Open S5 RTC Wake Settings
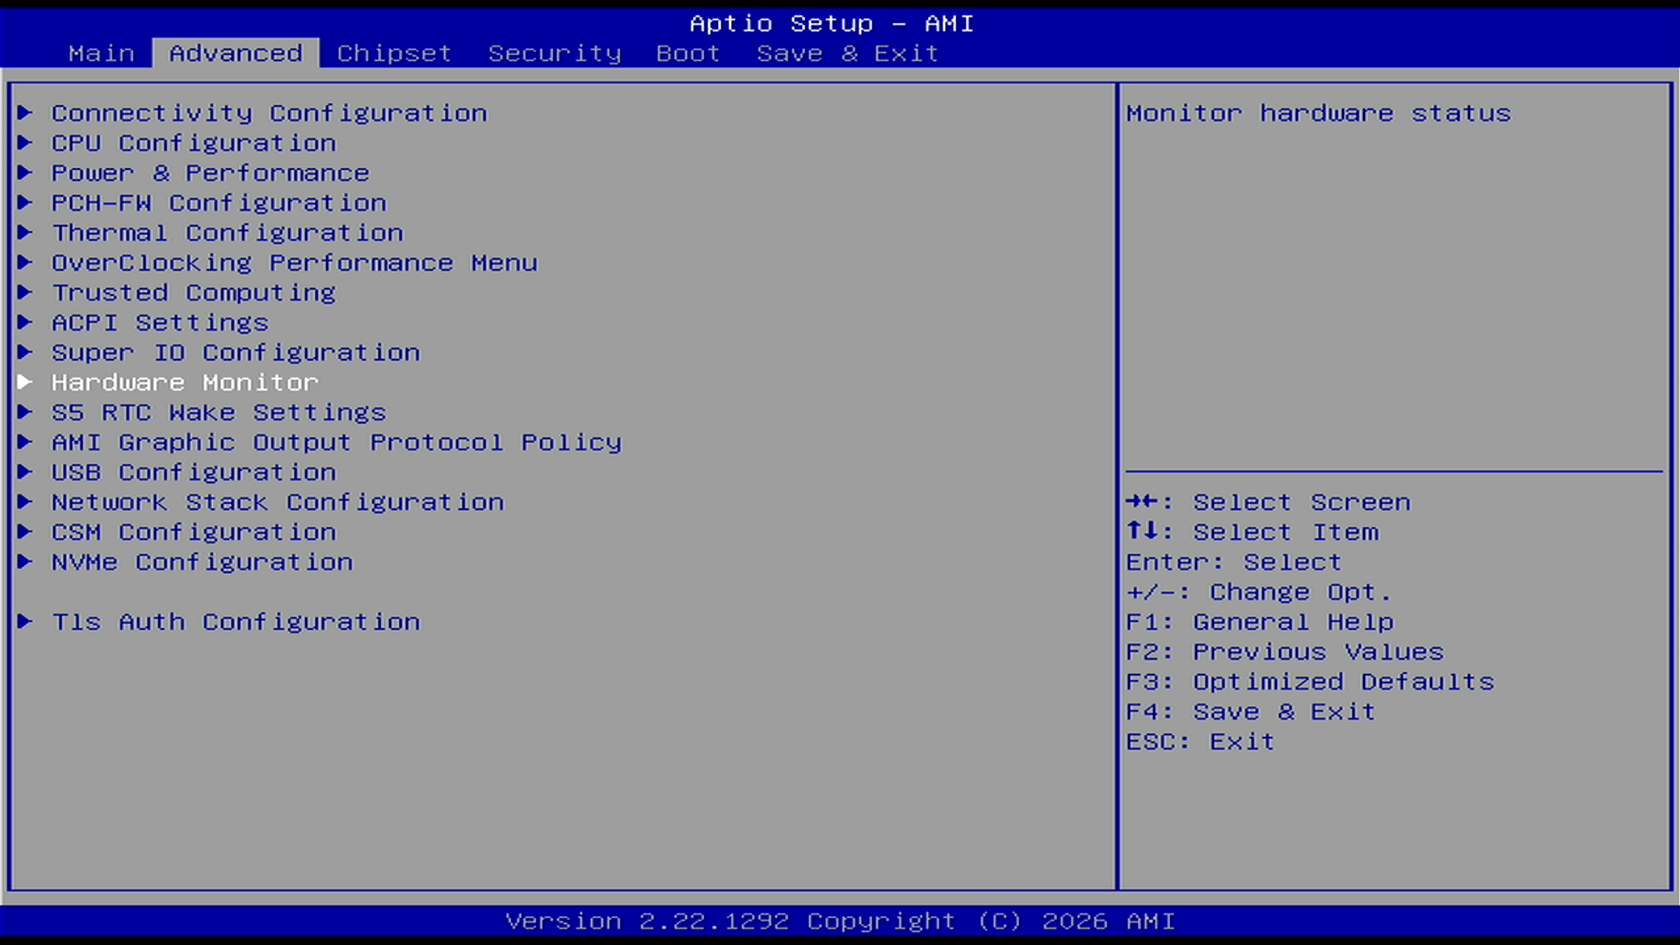1680x945 pixels. tap(219, 413)
